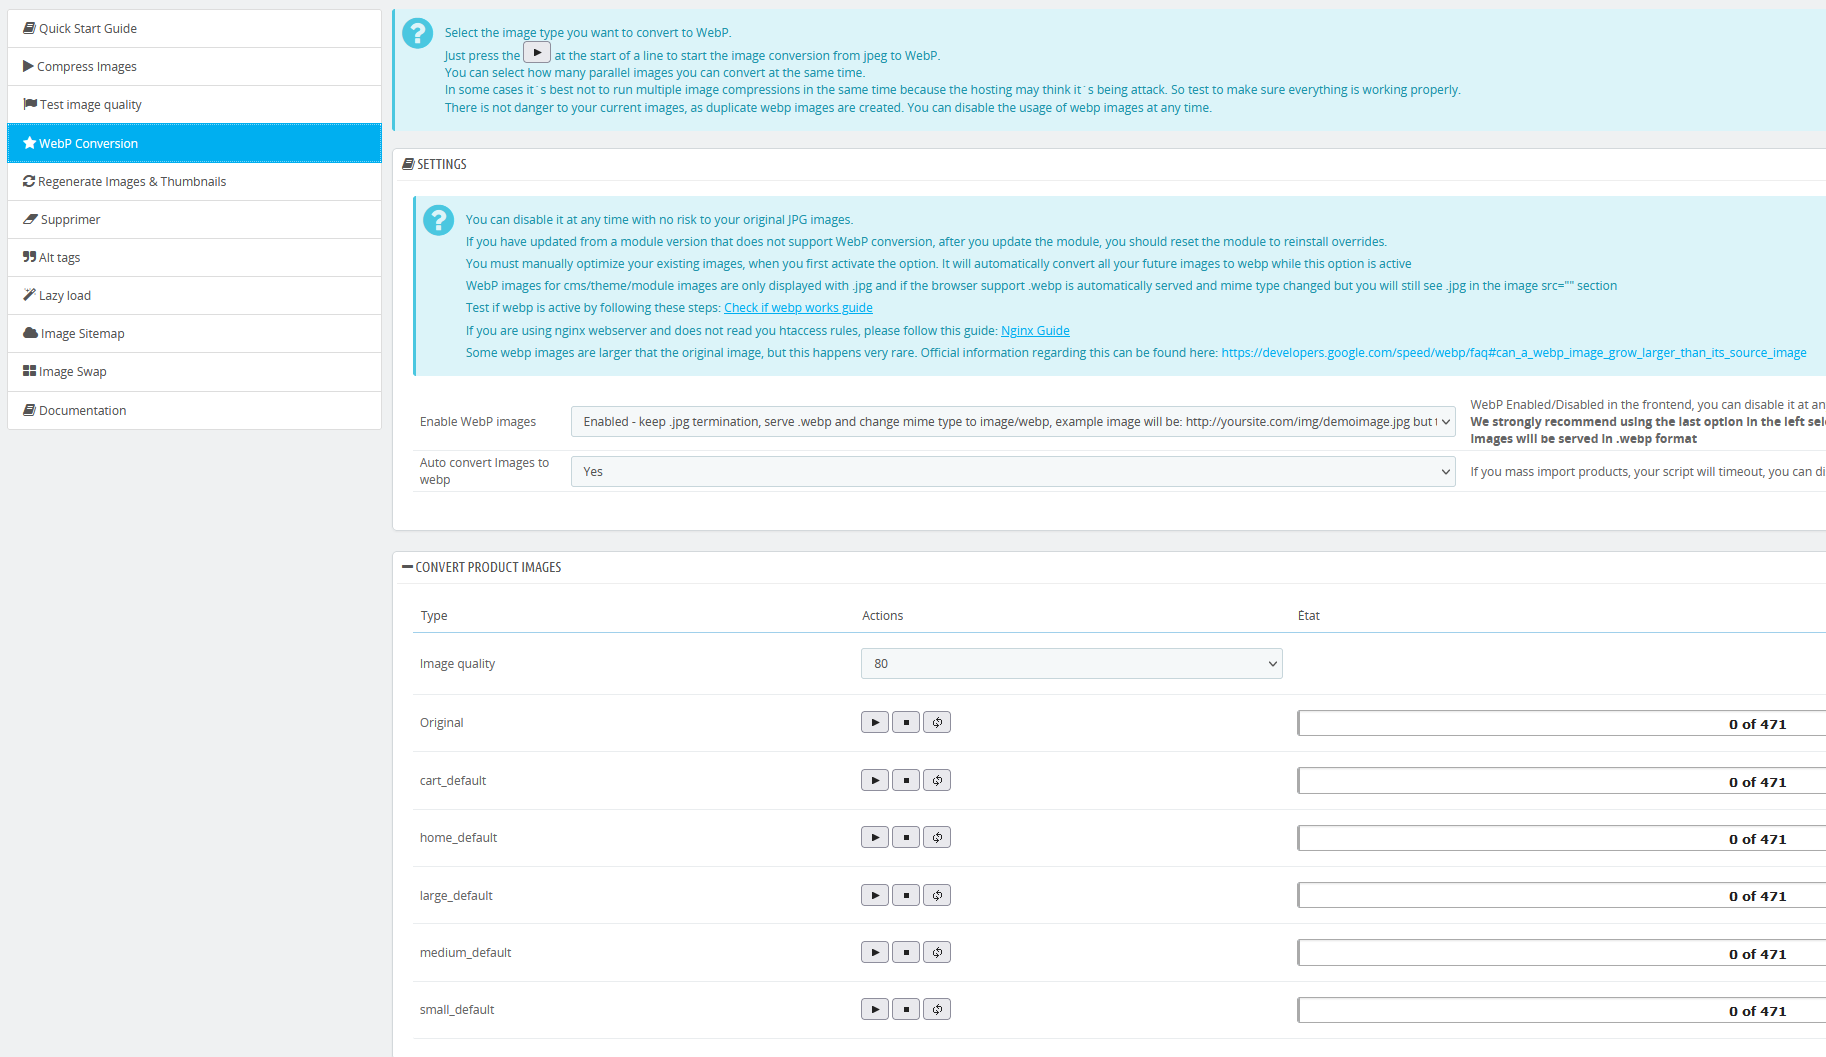The image size is (1826, 1057).
Task: Open the Nginx Guide link
Action: coord(1035,331)
